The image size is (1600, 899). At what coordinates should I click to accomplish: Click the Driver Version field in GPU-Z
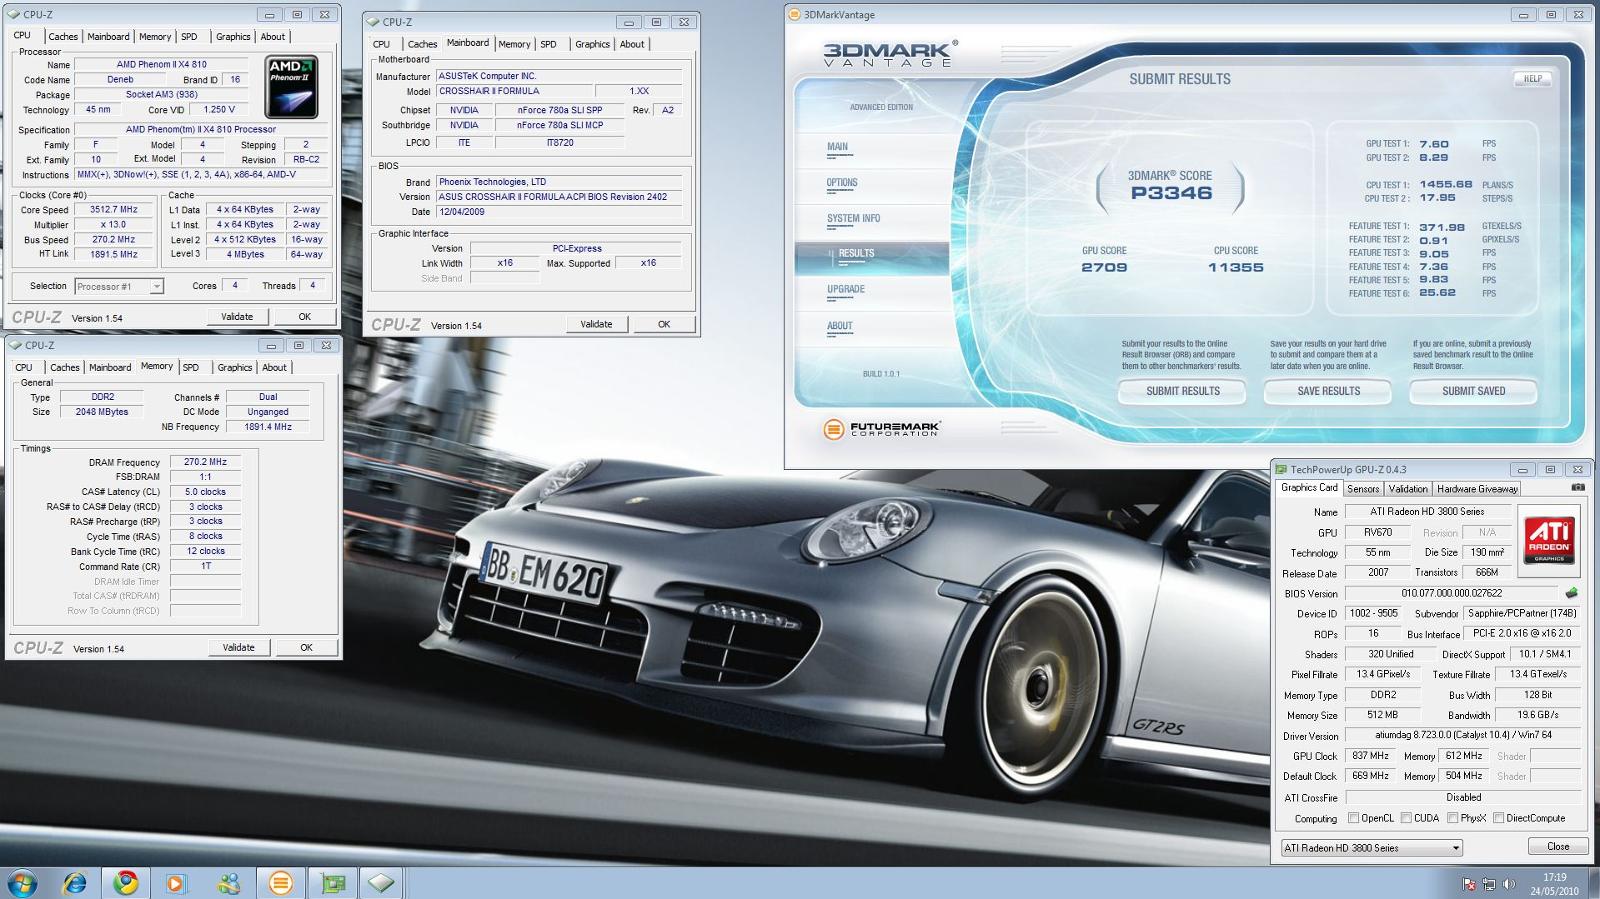pyautogui.click(x=1463, y=735)
